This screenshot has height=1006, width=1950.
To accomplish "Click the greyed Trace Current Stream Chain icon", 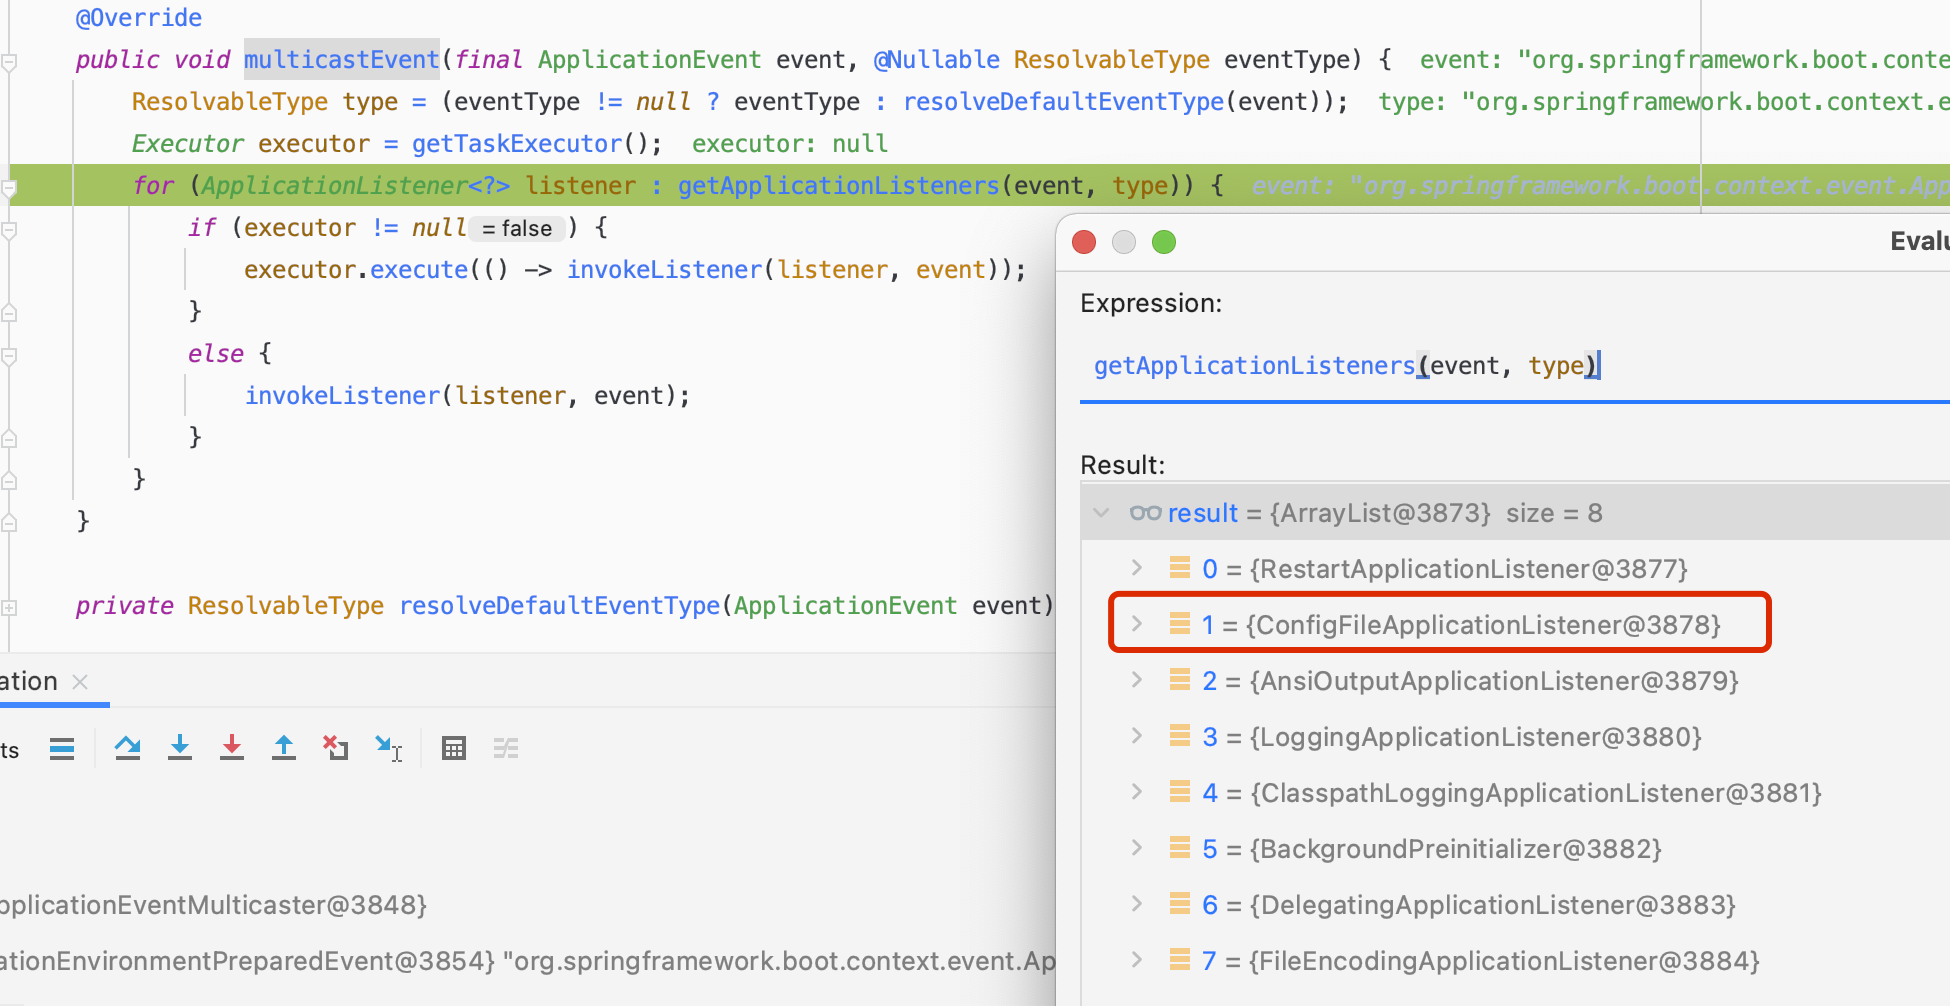I will [x=506, y=748].
